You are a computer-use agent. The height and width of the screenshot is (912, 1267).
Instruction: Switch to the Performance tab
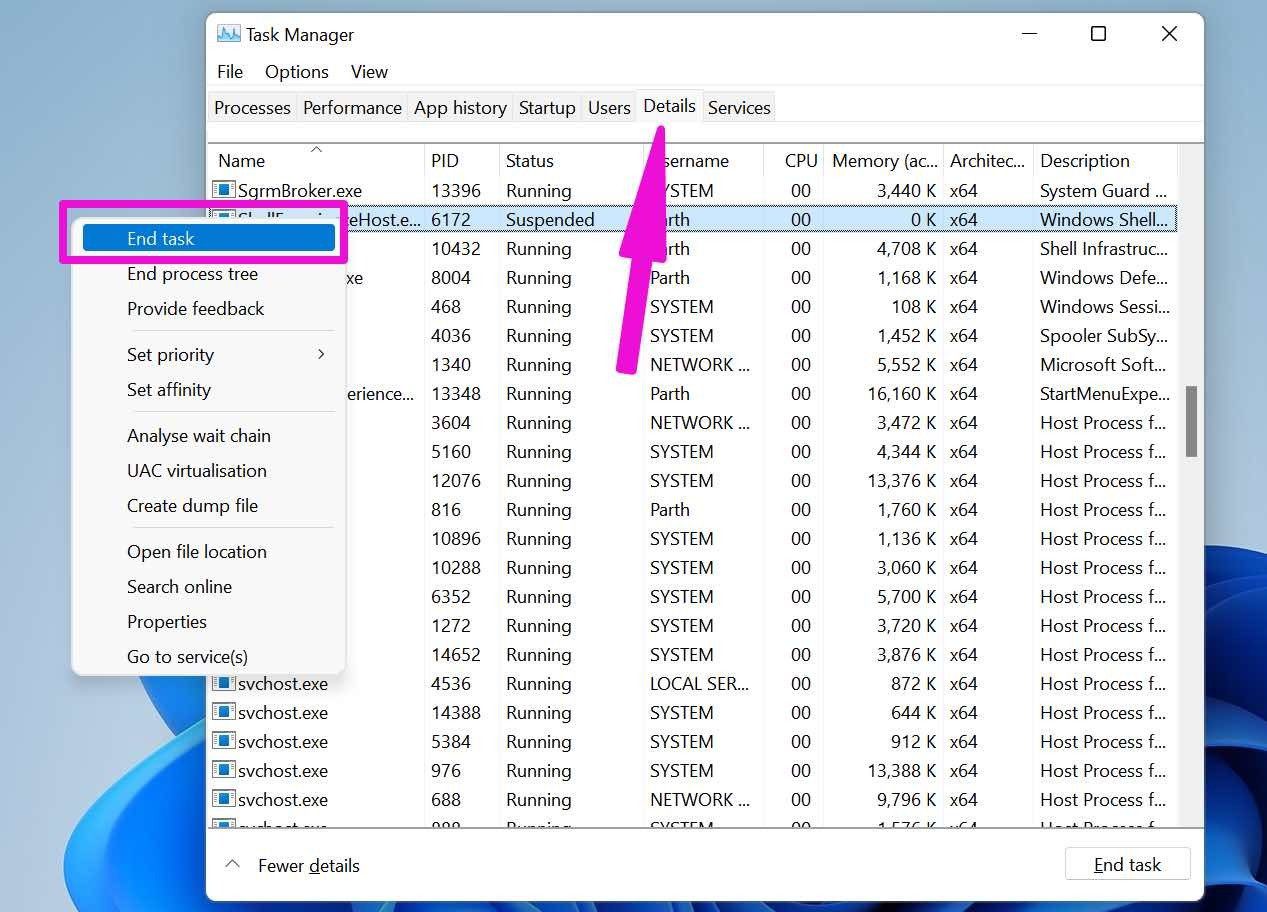tap(352, 108)
